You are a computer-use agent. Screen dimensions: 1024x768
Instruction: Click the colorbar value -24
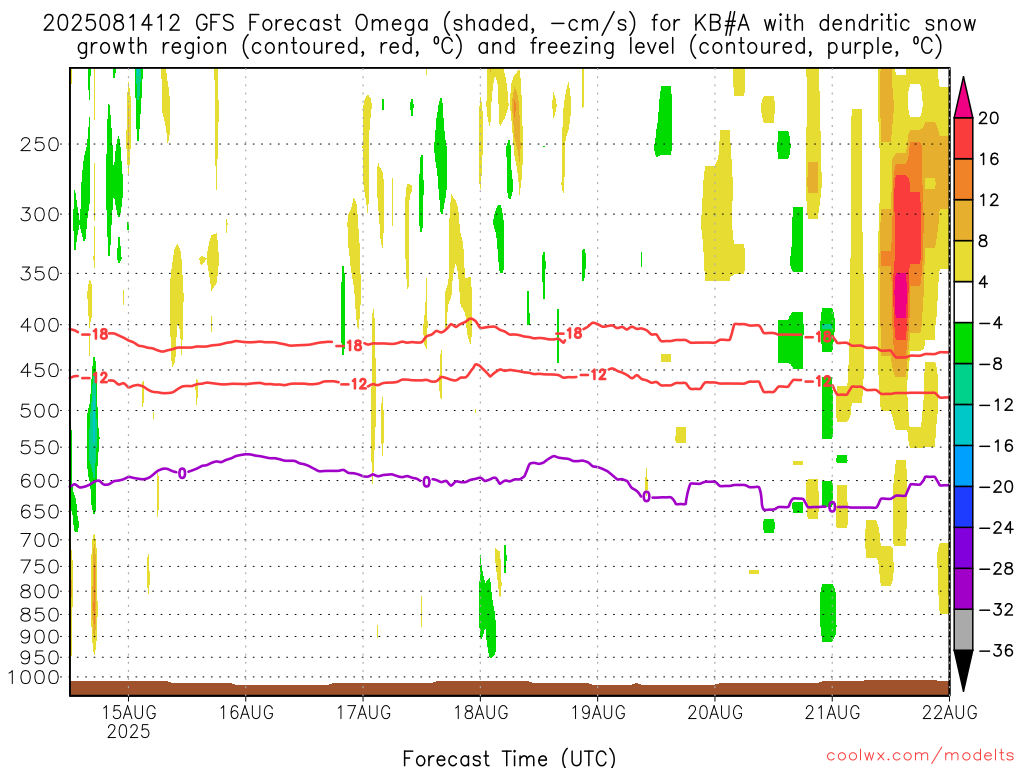[x=996, y=528]
